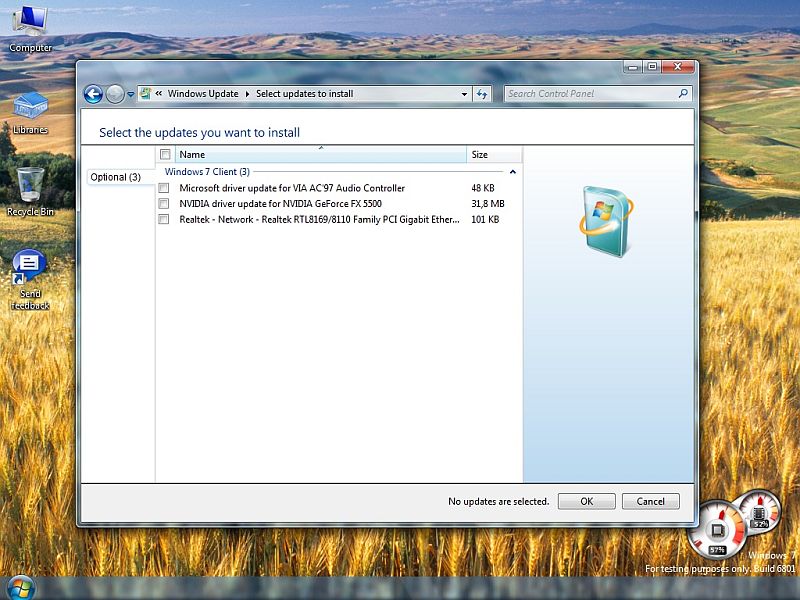This screenshot has height=600, width=800.
Task: Click the CPU meter gadget dial
Action: [x=717, y=531]
